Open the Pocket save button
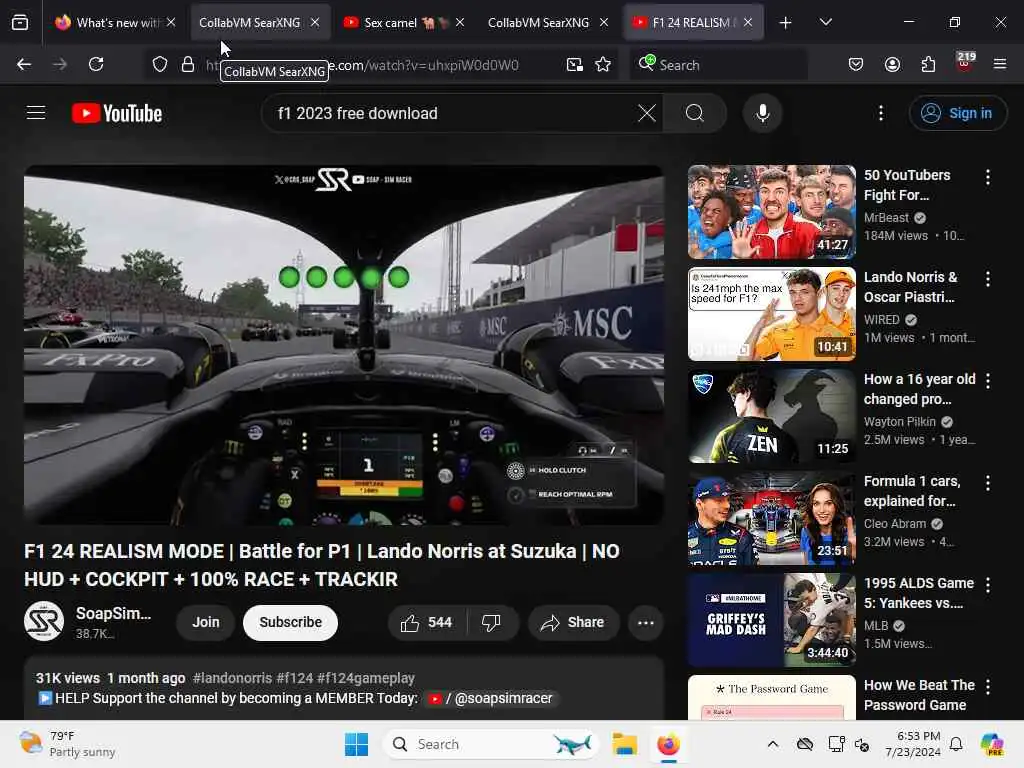This screenshot has height=768, width=1024. pyautogui.click(x=856, y=64)
